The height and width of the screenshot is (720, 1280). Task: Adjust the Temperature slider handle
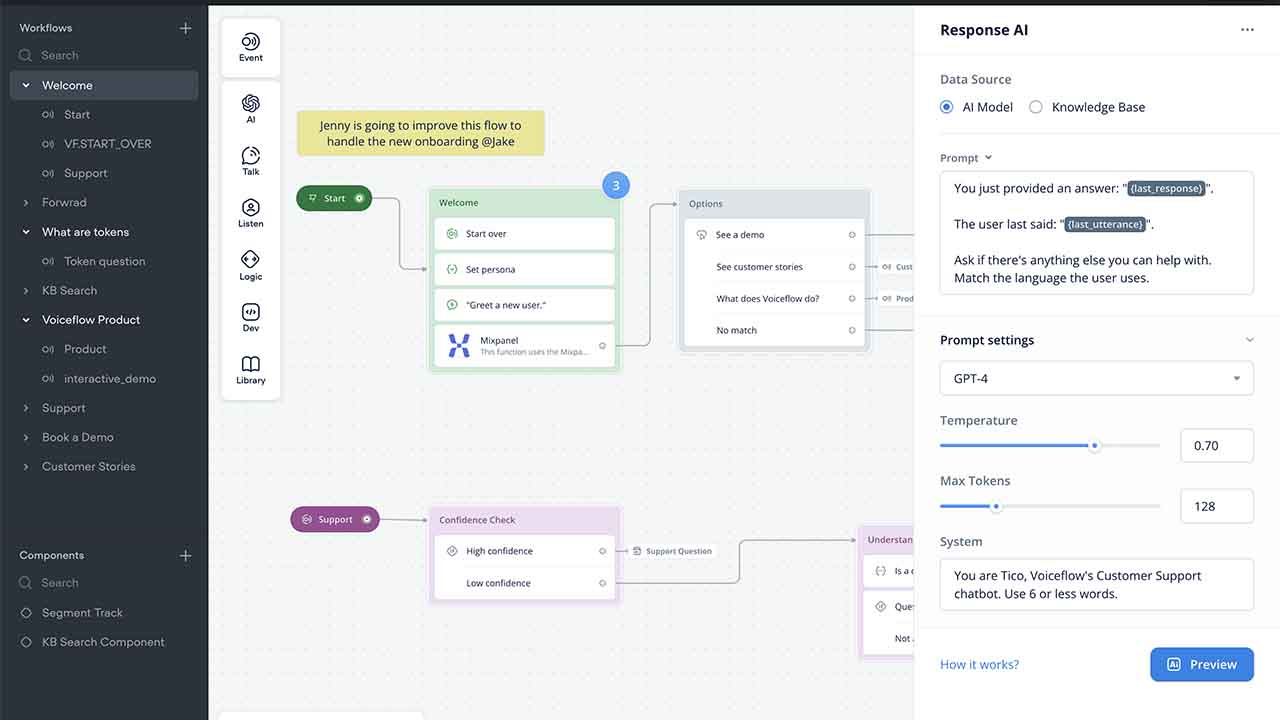click(x=1094, y=446)
